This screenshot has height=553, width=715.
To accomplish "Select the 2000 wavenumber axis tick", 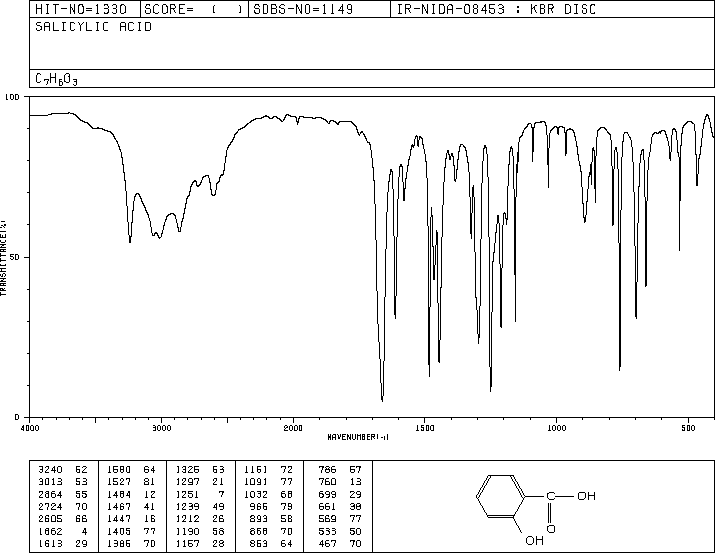I will click(293, 428).
